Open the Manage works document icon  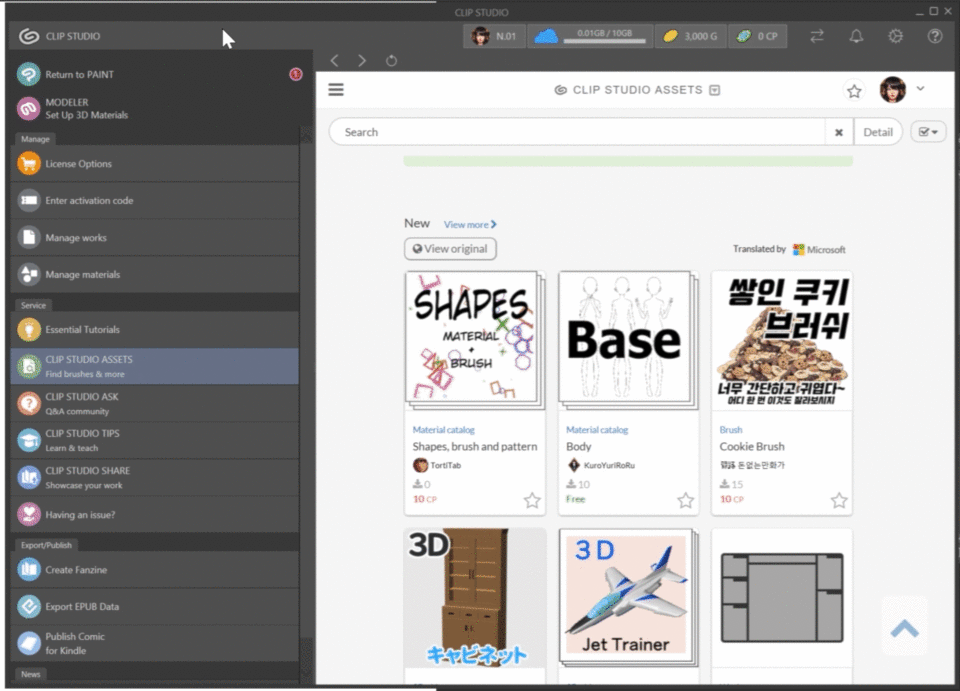(28, 237)
